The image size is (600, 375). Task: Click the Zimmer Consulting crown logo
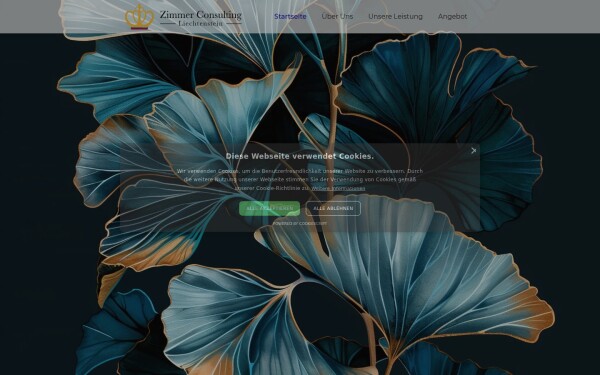point(139,16)
